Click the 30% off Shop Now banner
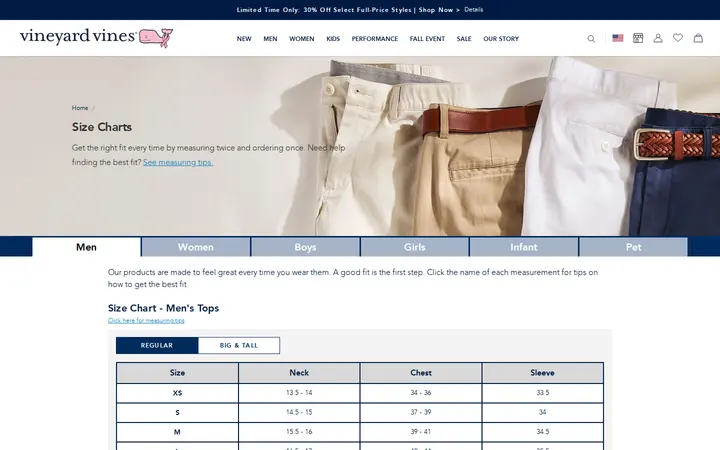The width and height of the screenshot is (720, 450). coord(348,10)
